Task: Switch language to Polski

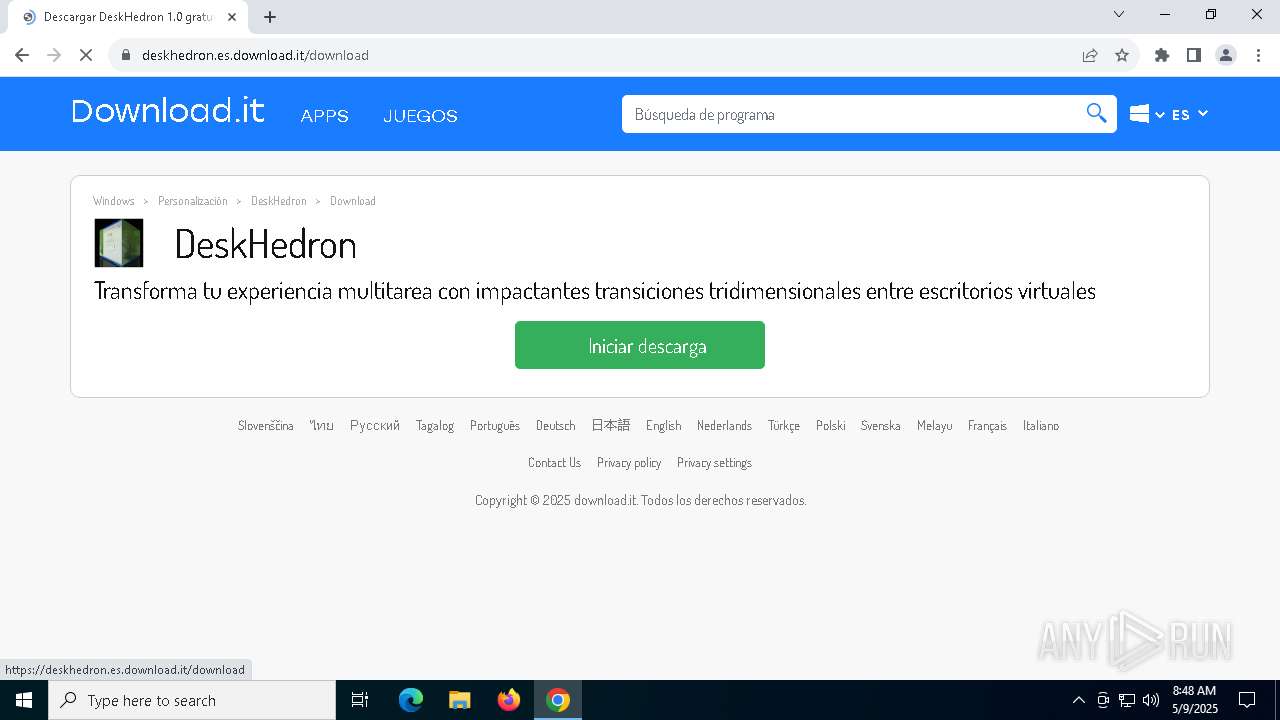Action: [831, 425]
